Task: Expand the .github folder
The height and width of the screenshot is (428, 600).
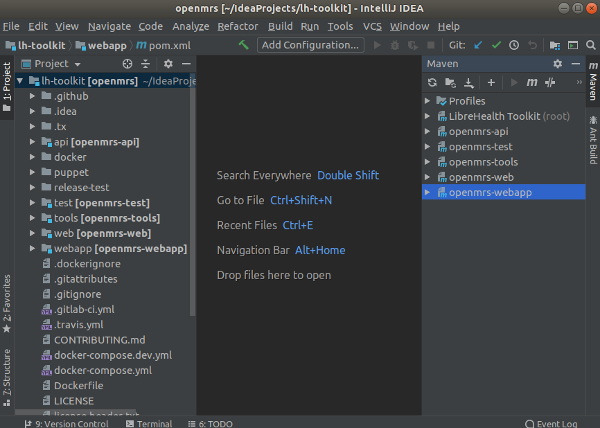Action: tap(33, 96)
